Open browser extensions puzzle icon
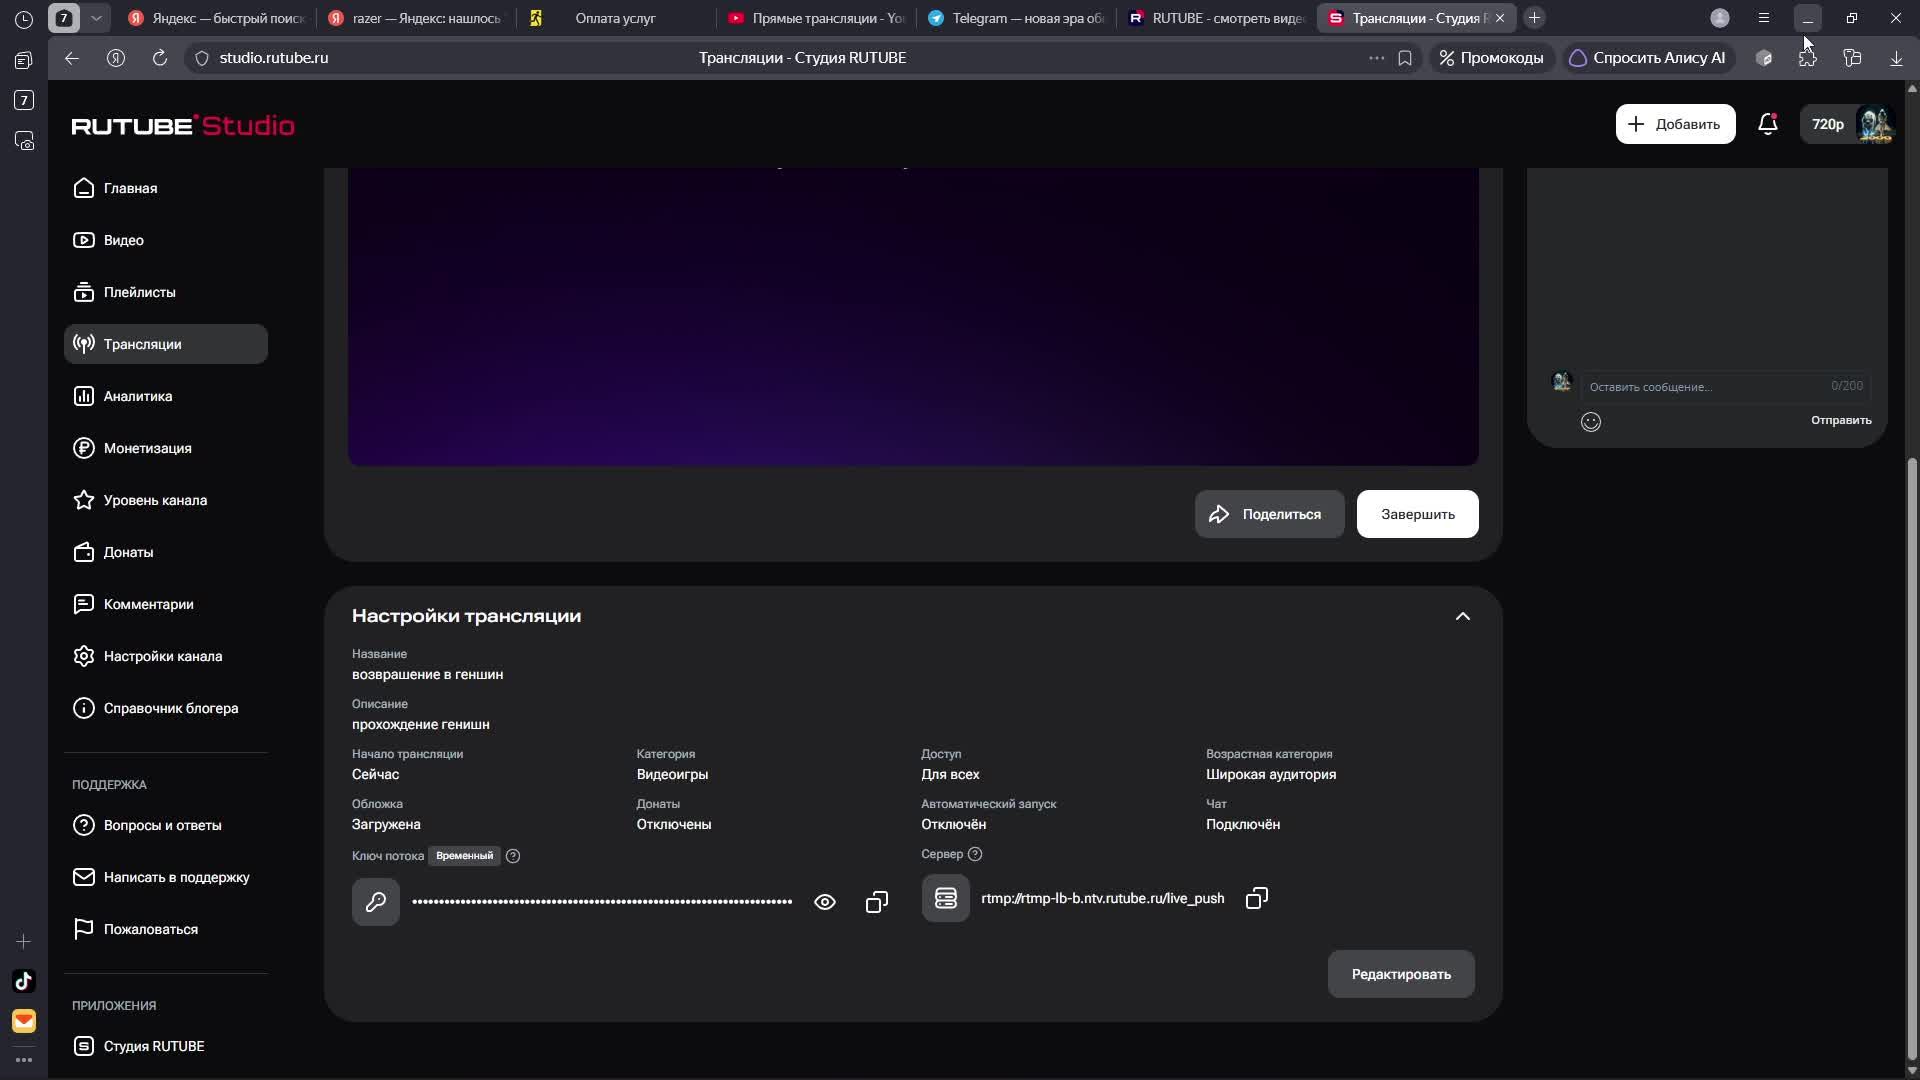Image resolution: width=1920 pixels, height=1080 pixels. (x=1808, y=58)
